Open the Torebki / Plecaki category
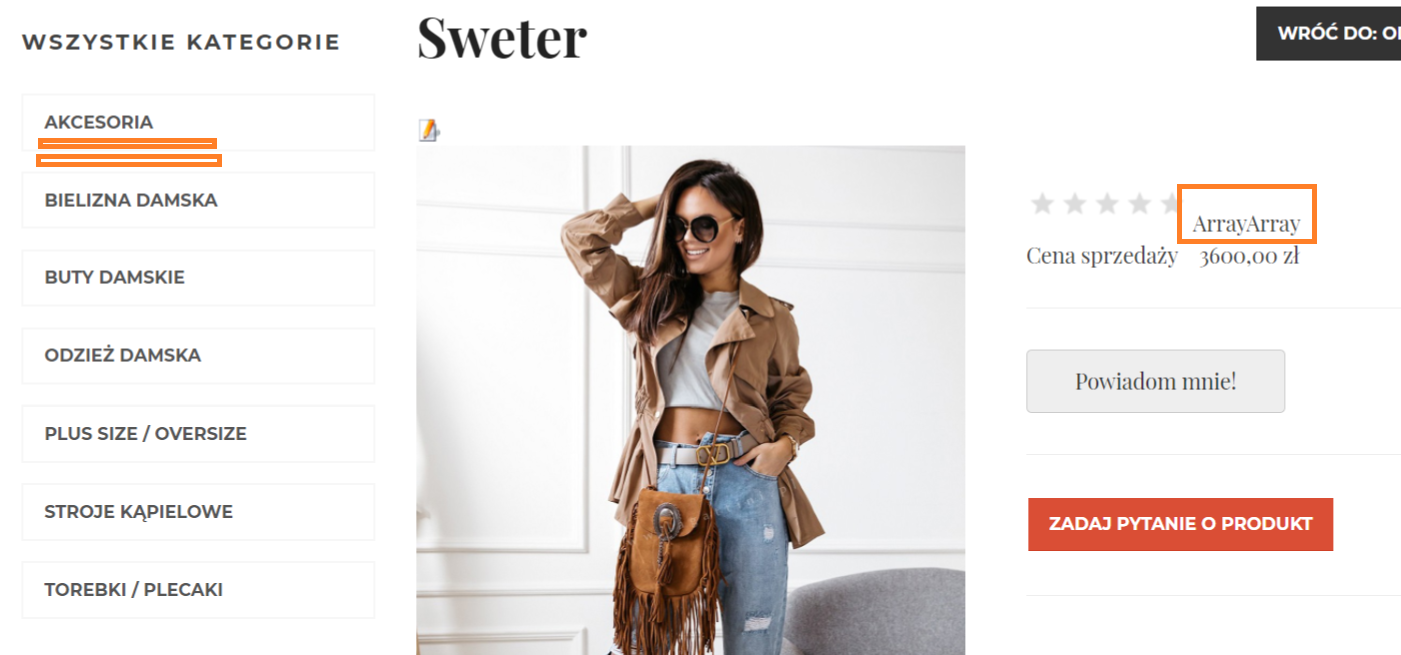Image resolution: width=1401 pixels, height=655 pixels. coord(198,589)
